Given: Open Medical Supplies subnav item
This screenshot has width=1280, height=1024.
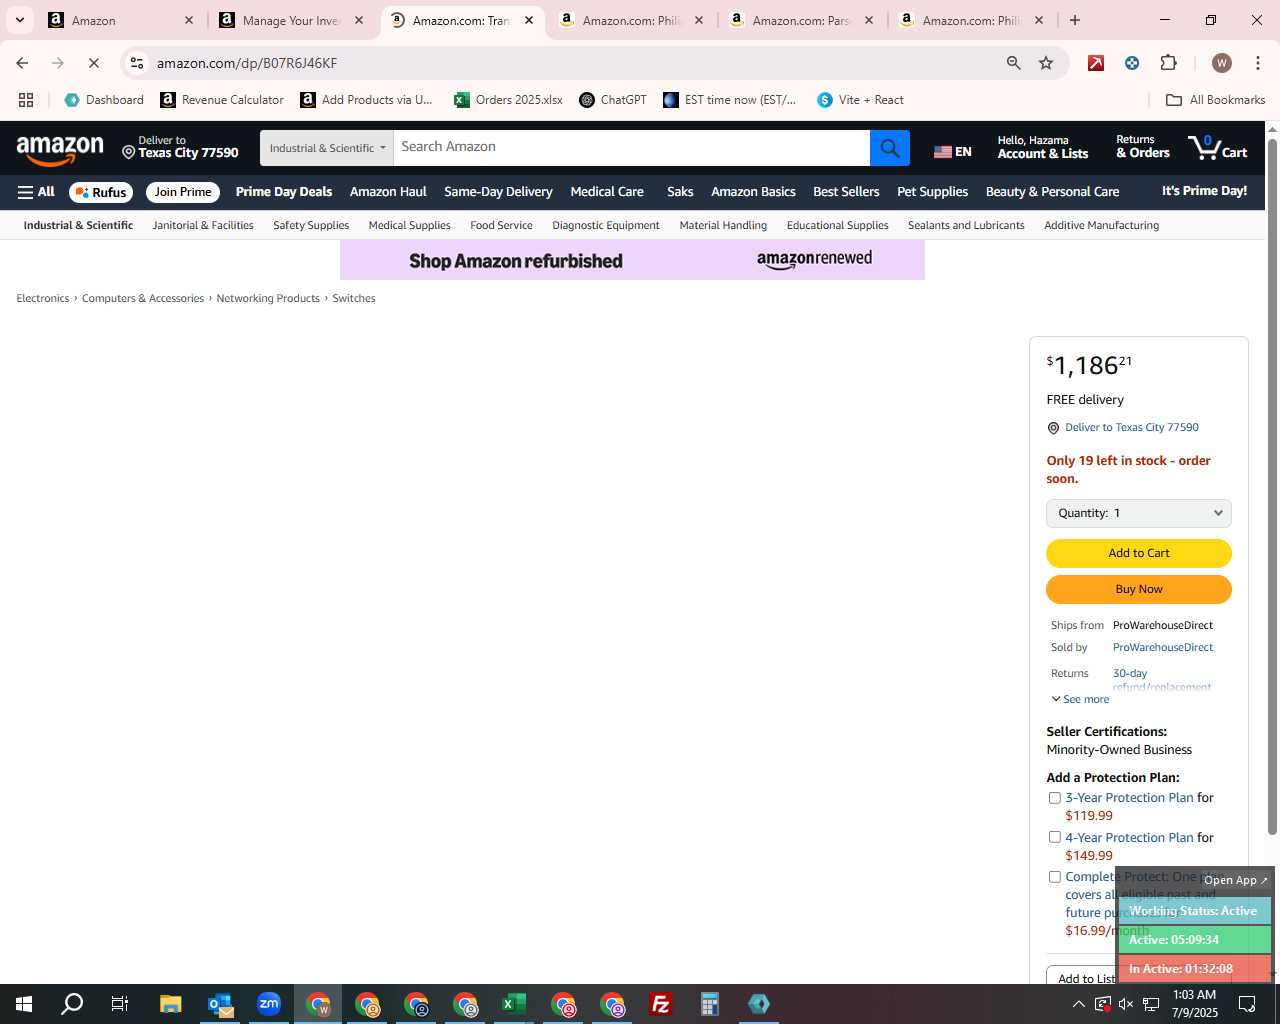Looking at the screenshot, I should pos(409,225).
